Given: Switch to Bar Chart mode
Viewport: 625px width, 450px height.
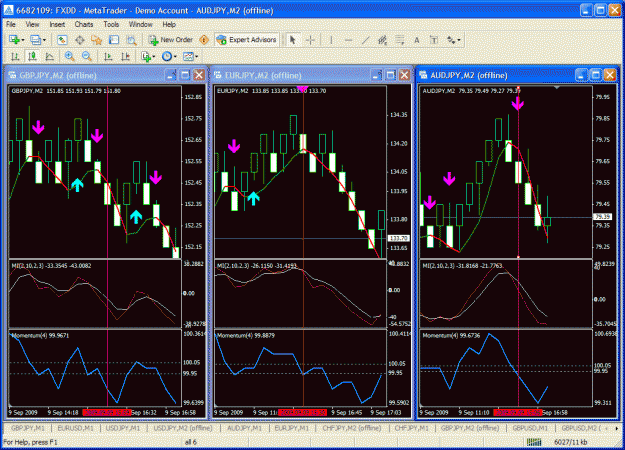Looking at the screenshot, I should point(15,57).
